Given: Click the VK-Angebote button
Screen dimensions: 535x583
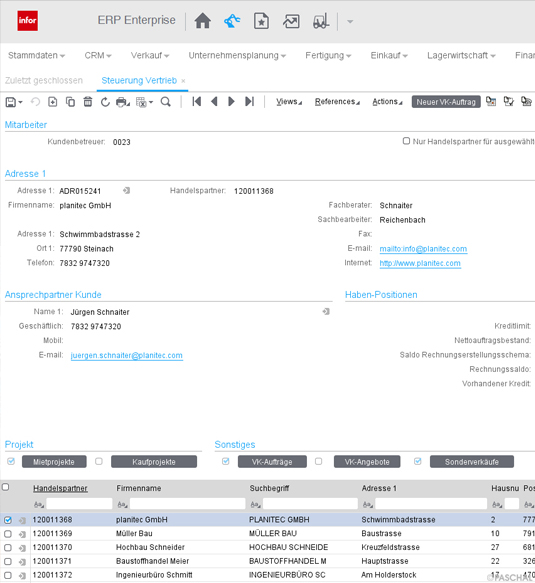Looking at the screenshot, I should coord(367,462).
